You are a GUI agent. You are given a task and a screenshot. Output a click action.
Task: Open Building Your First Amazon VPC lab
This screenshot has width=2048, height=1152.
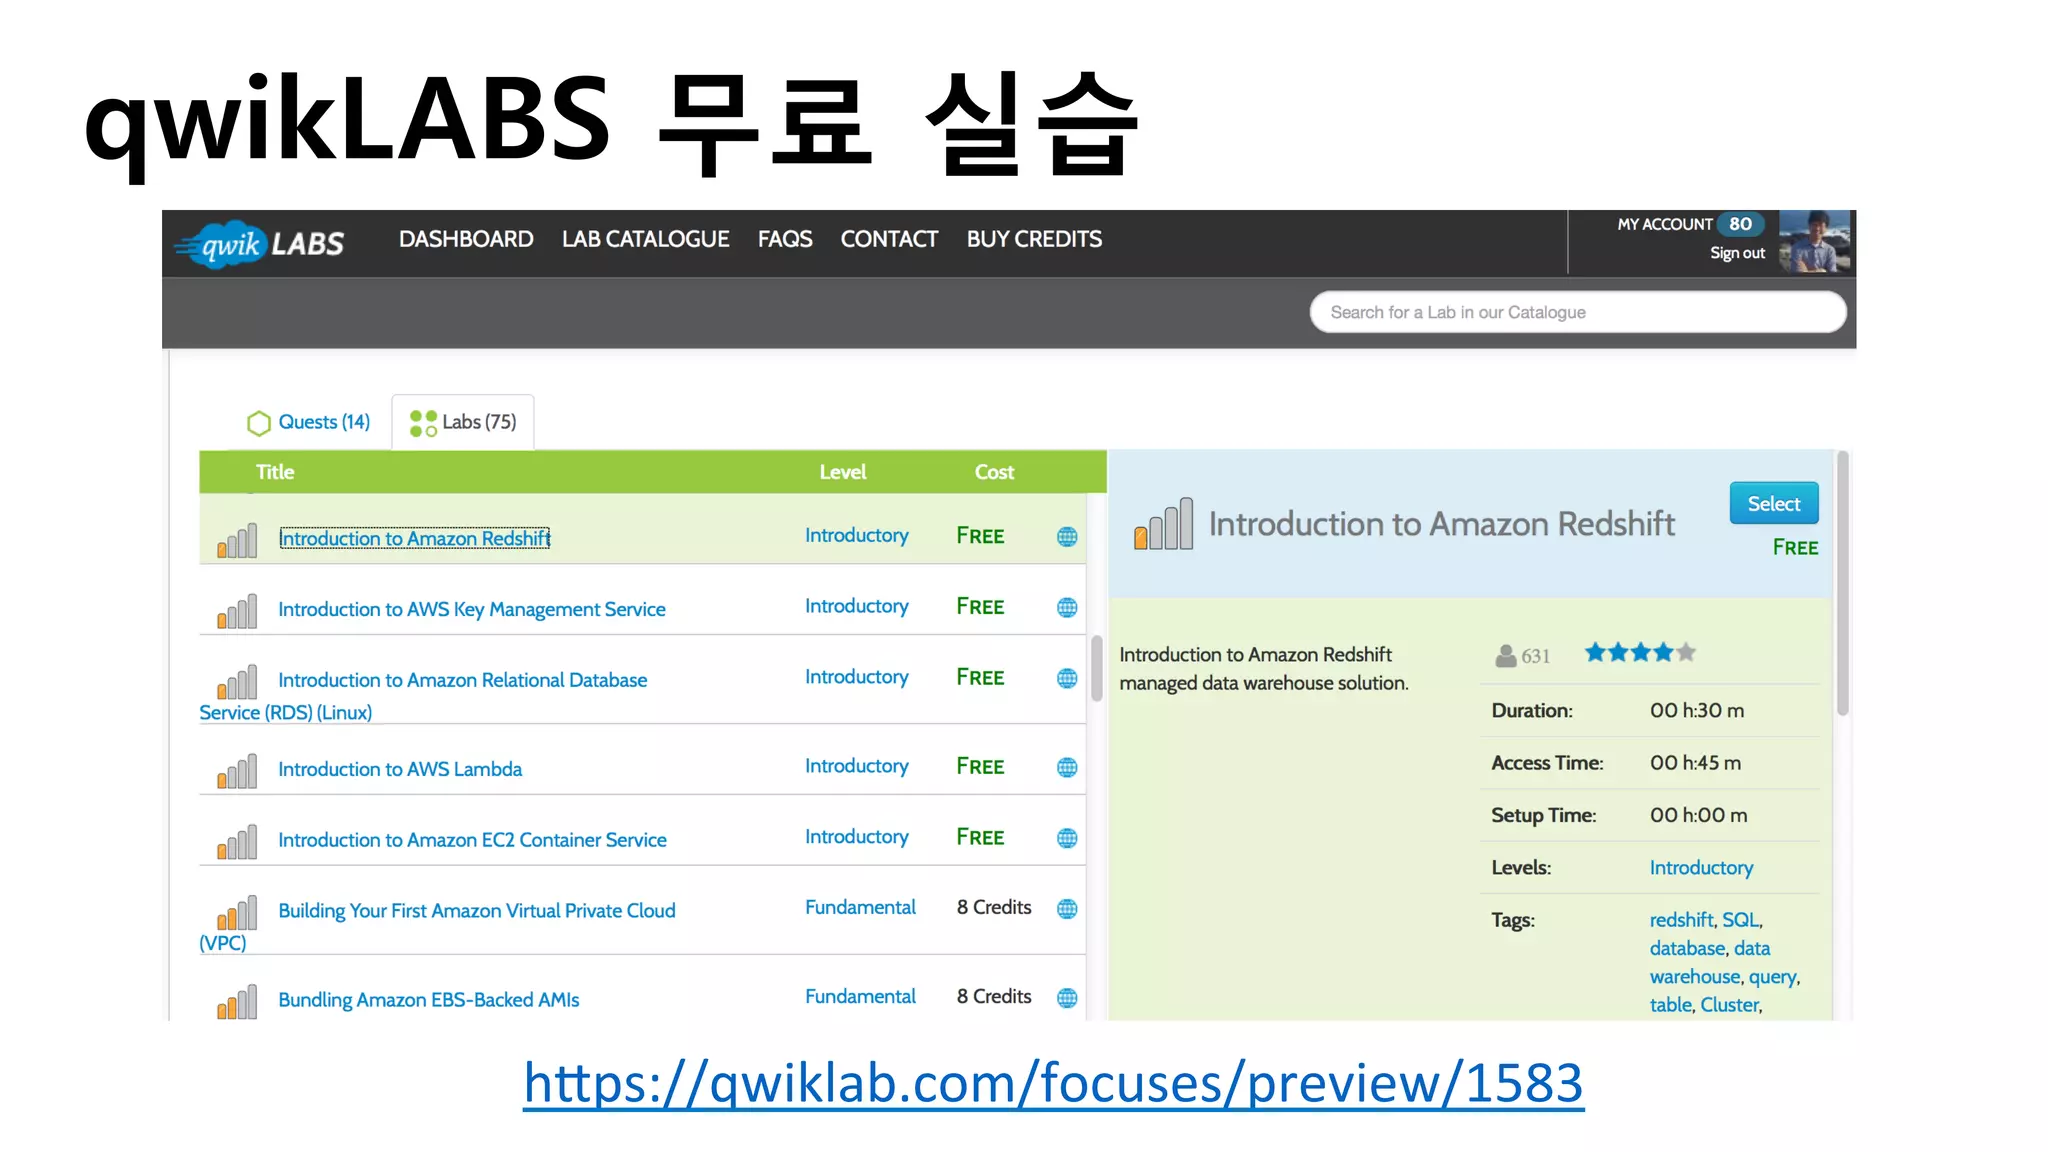tap(476, 911)
